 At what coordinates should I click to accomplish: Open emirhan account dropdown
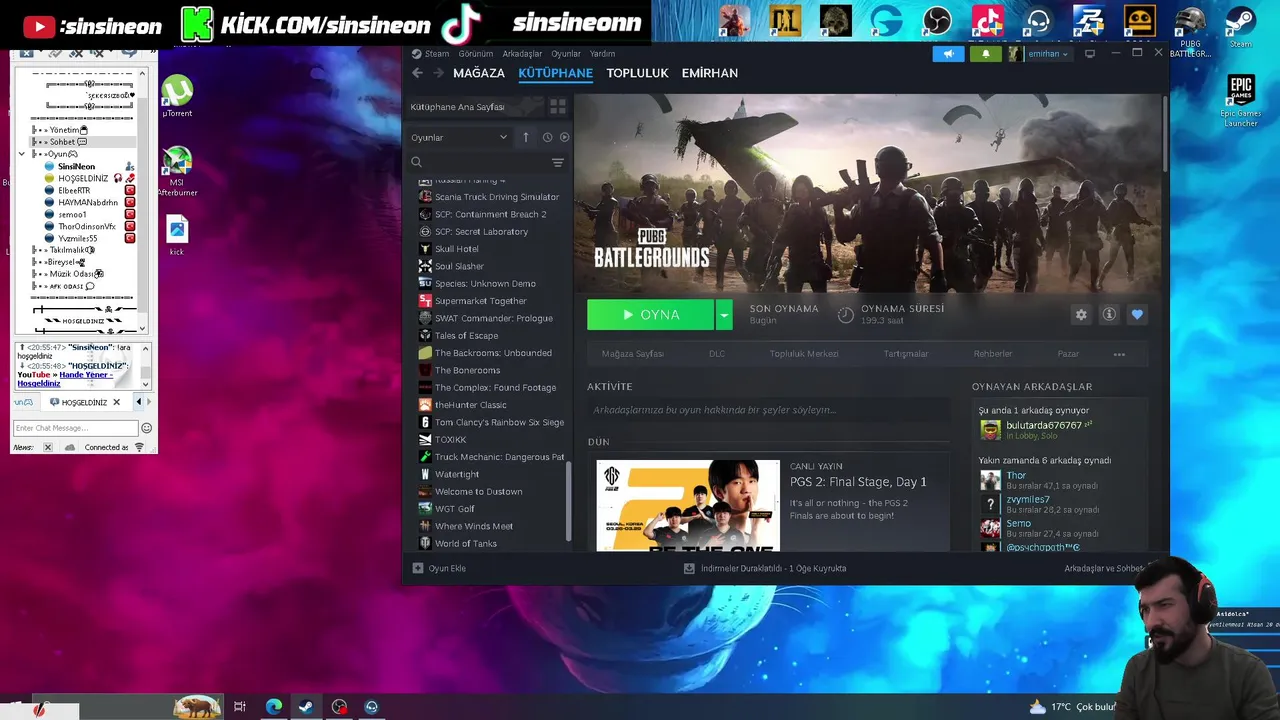1040,54
